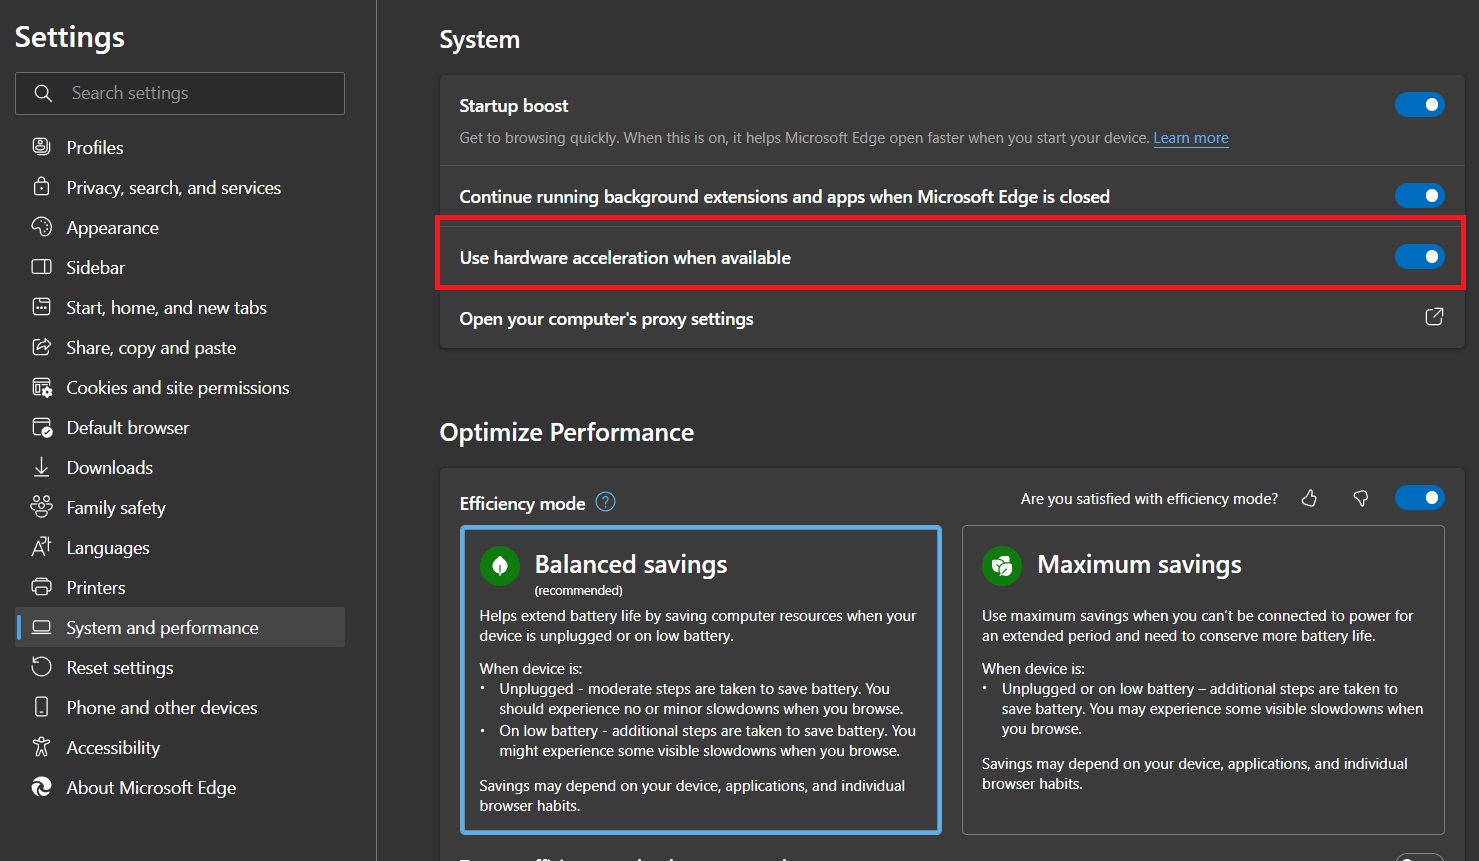Click 'Are you satisfied with efficiency mode?' text
1479x861 pixels.
tap(1149, 498)
